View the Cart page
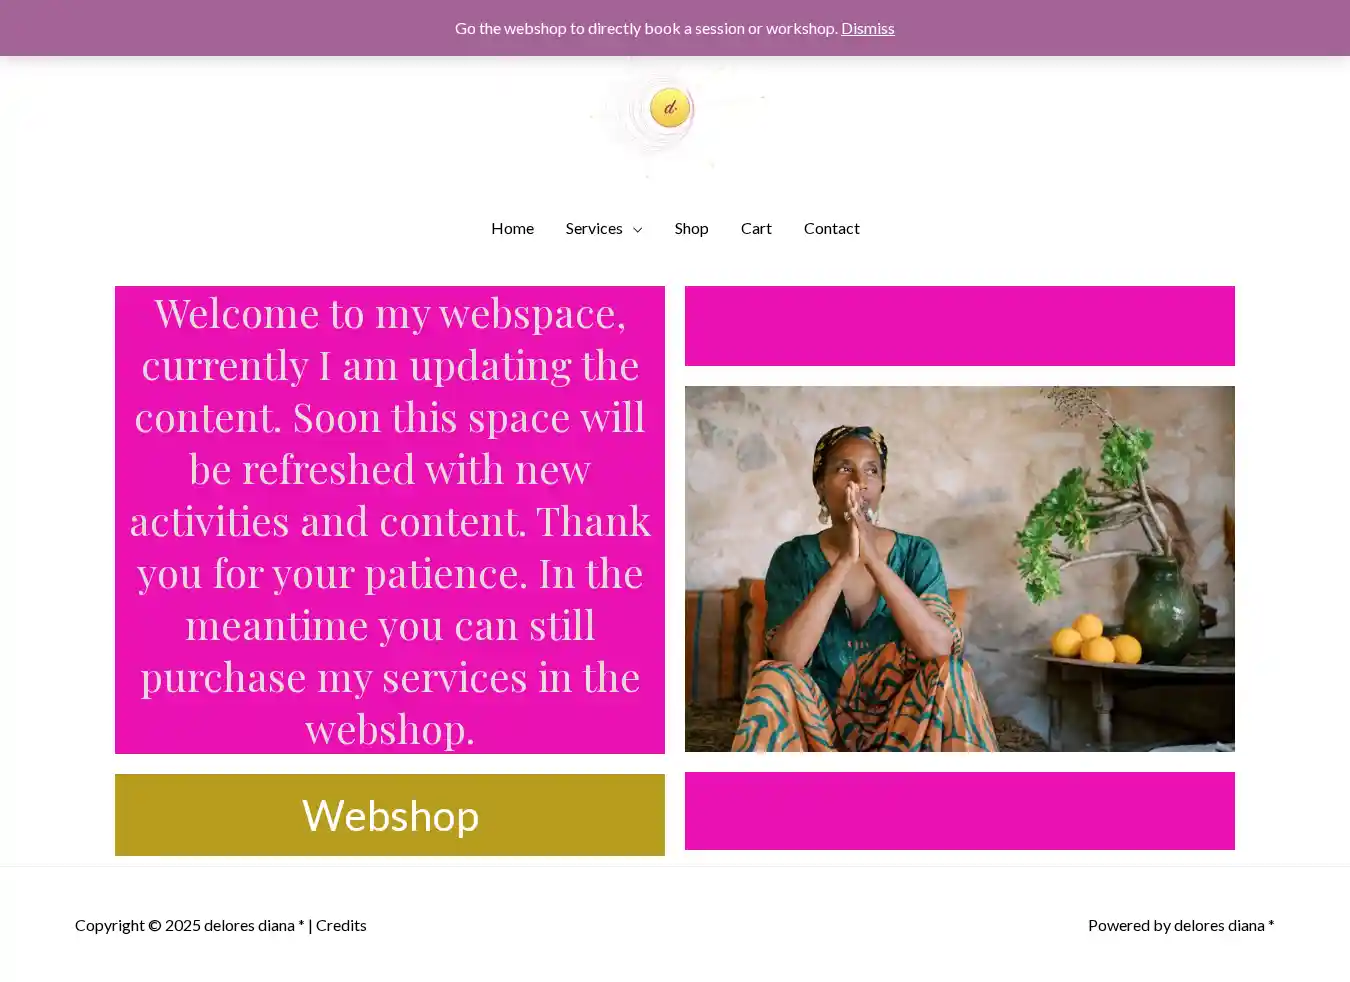The height and width of the screenshot is (982, 1350). [x=756, y=228]
